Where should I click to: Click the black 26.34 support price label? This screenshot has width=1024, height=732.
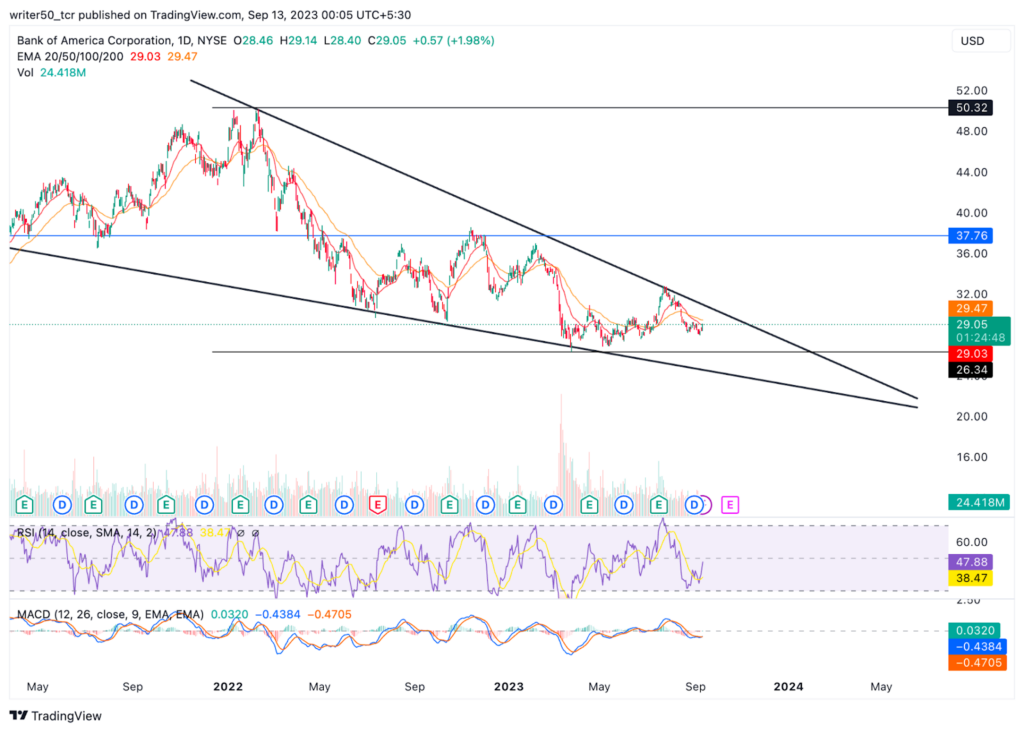970,370
